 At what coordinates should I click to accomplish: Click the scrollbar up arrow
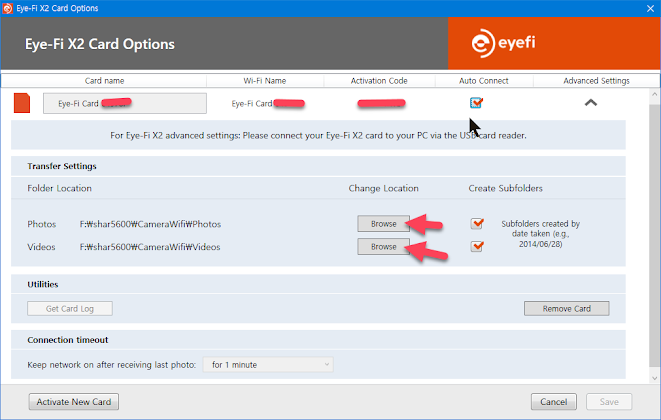pos(654,94)
